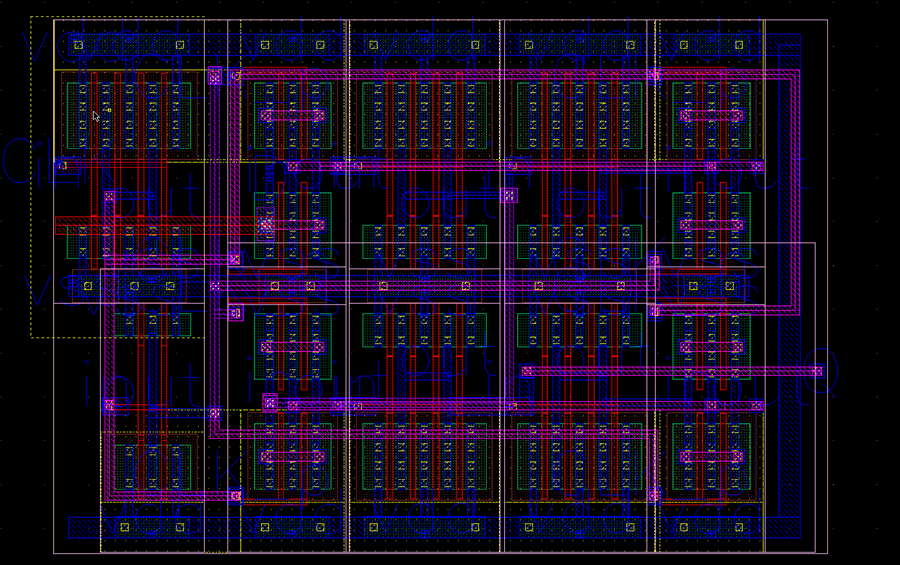This screenshot has width=900, height=565.
Task: Click the top-left contact in the upper power rail
Action: click(x=78, y=44)
